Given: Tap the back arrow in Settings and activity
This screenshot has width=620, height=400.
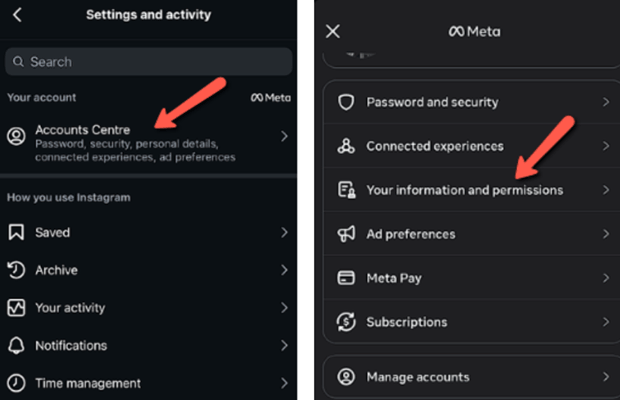Looking at the screenshot, I should (17, 15).
